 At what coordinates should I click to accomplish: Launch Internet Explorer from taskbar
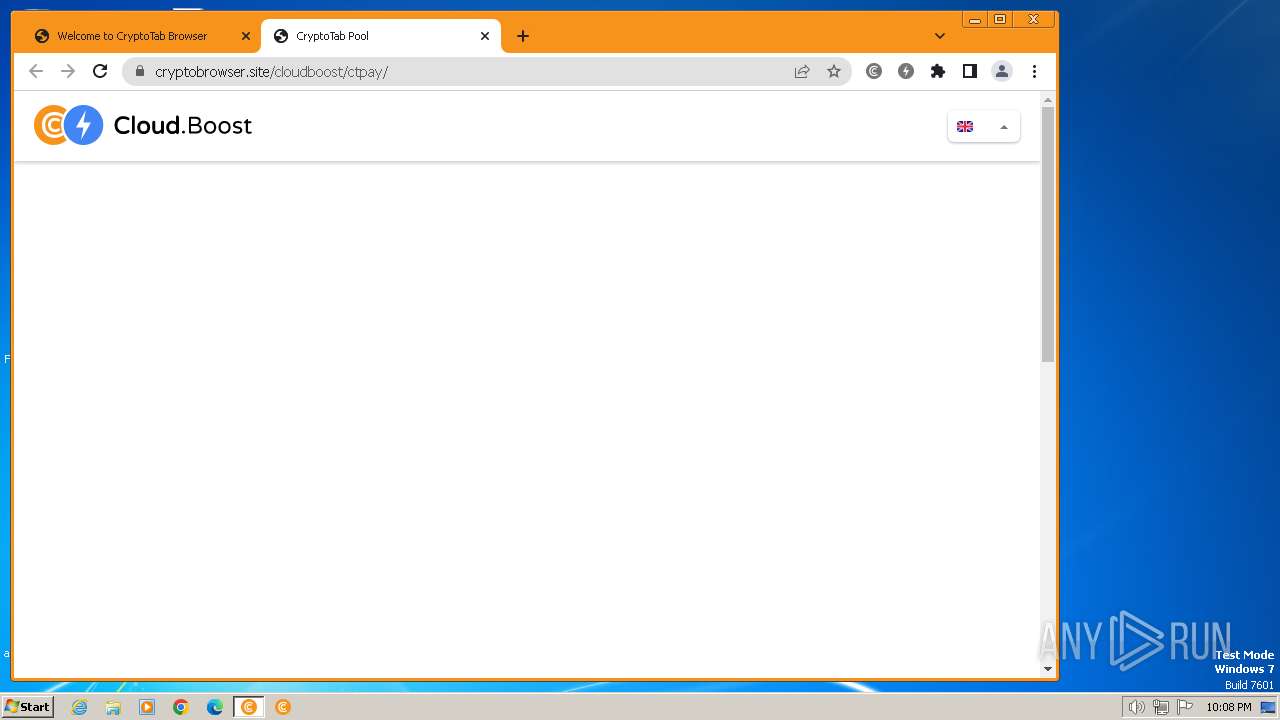point(80,707)
